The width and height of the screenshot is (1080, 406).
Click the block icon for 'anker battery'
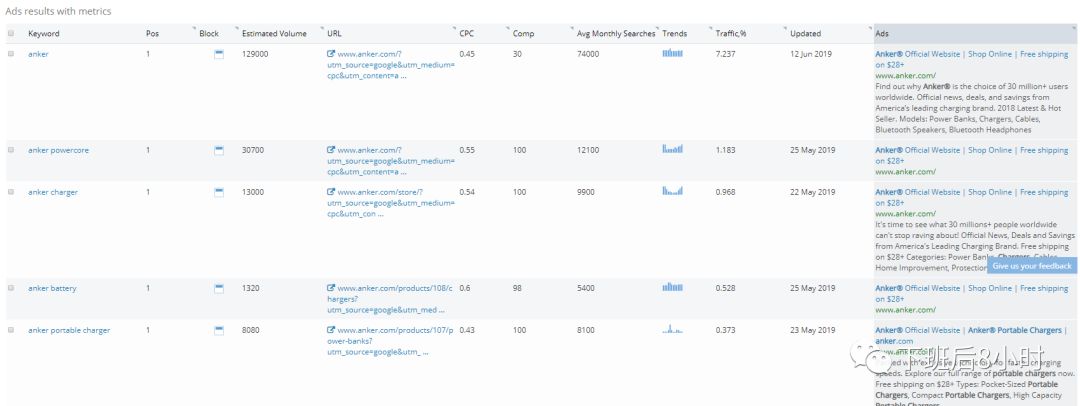(219, 289)
